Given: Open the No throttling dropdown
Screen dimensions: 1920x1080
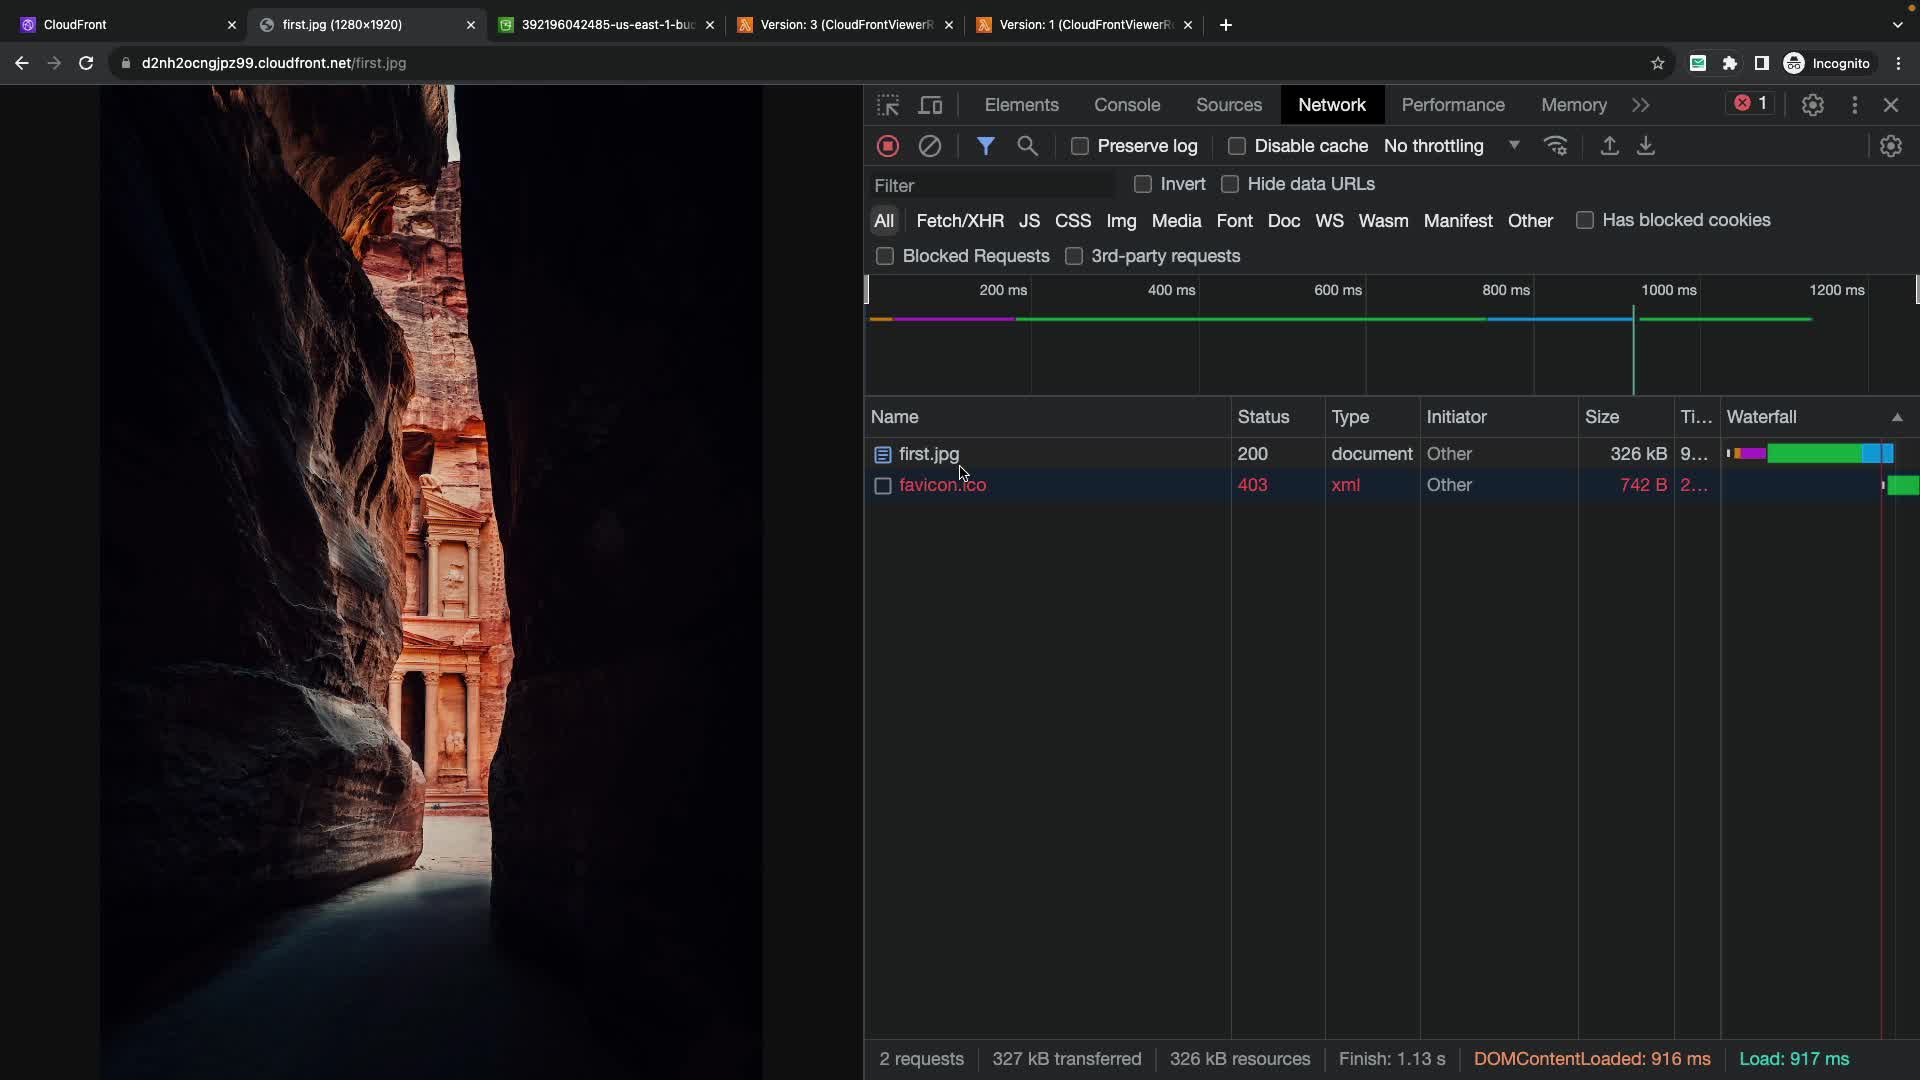Looking at the screenshot, I should tap(1450, 146).
